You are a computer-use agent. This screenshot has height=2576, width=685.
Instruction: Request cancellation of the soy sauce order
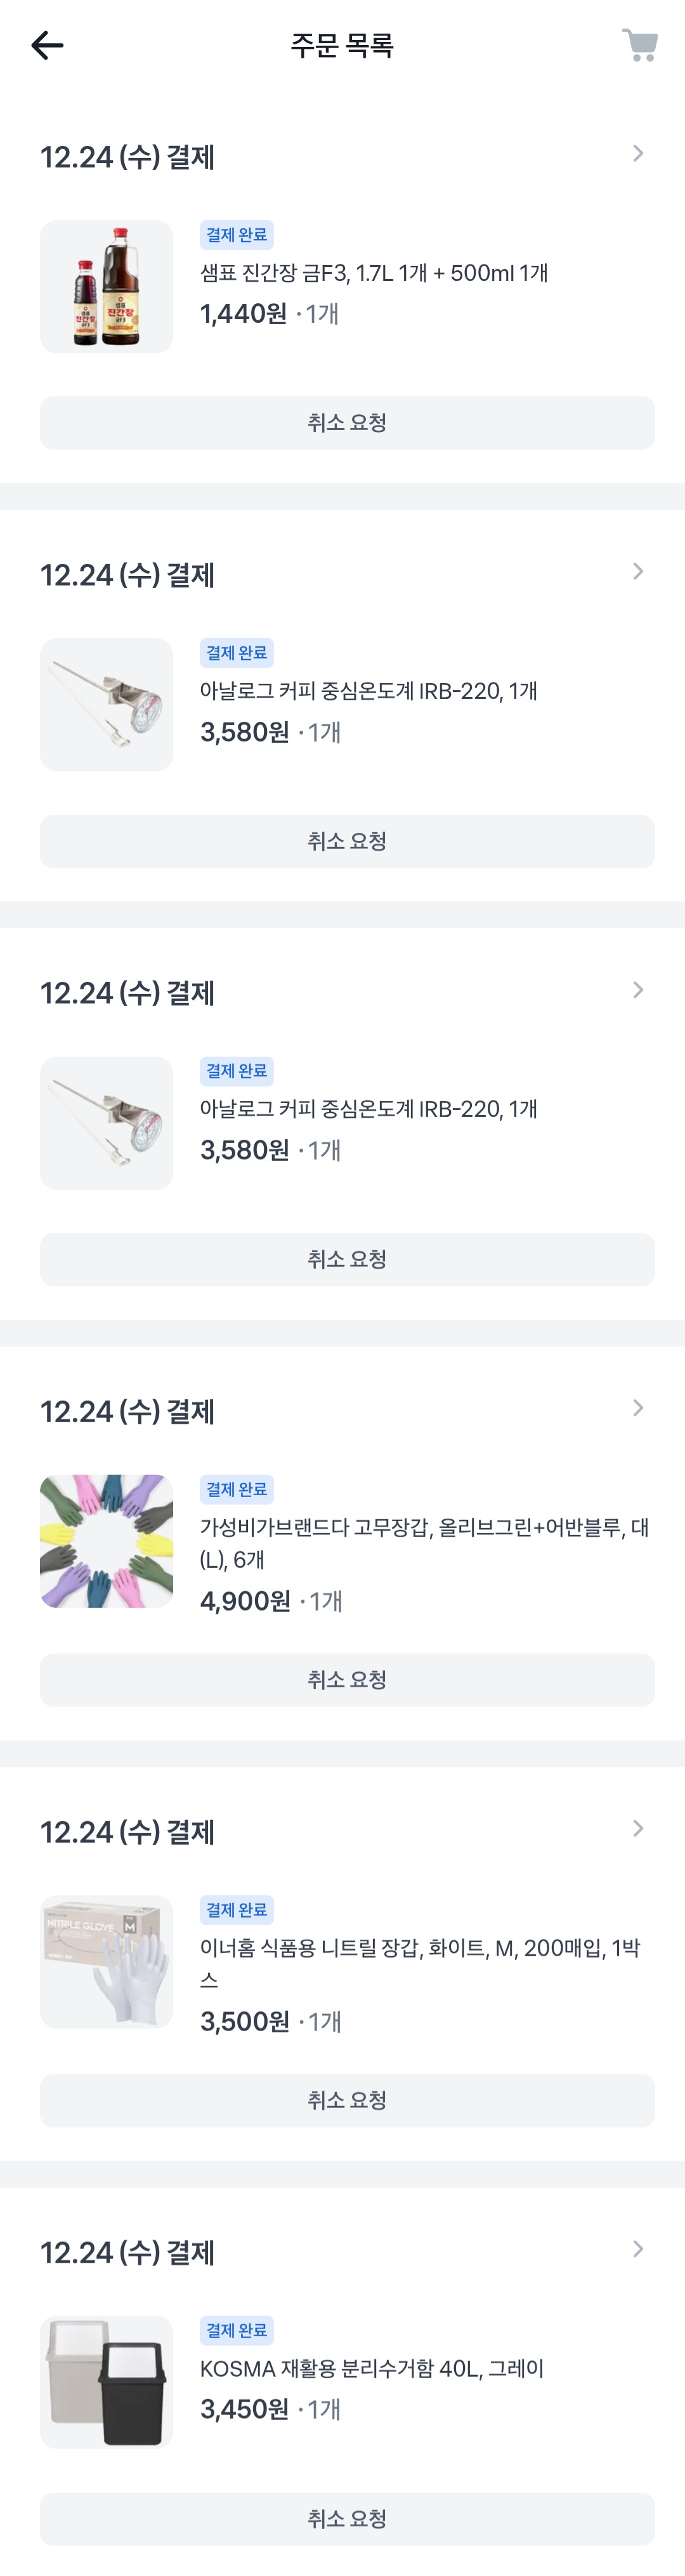[x=347, y=423]
